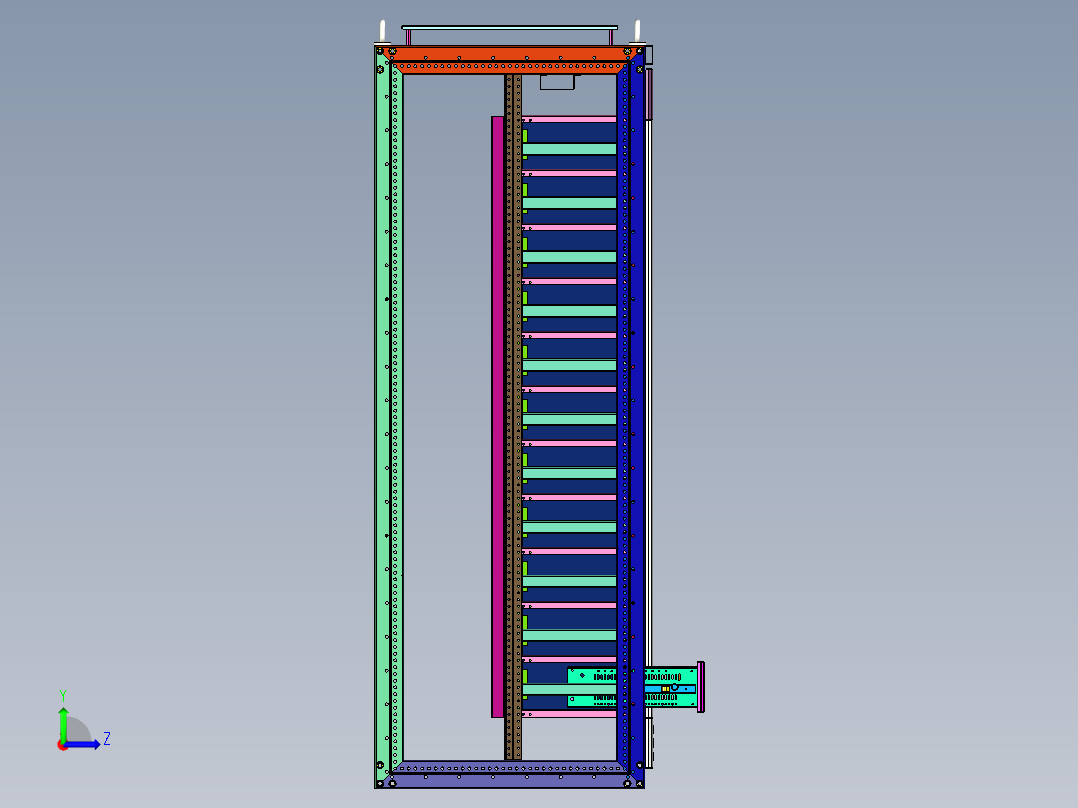Select the purple bottom frame beam
Screen dimensions: 1078x808
point(509,775)
